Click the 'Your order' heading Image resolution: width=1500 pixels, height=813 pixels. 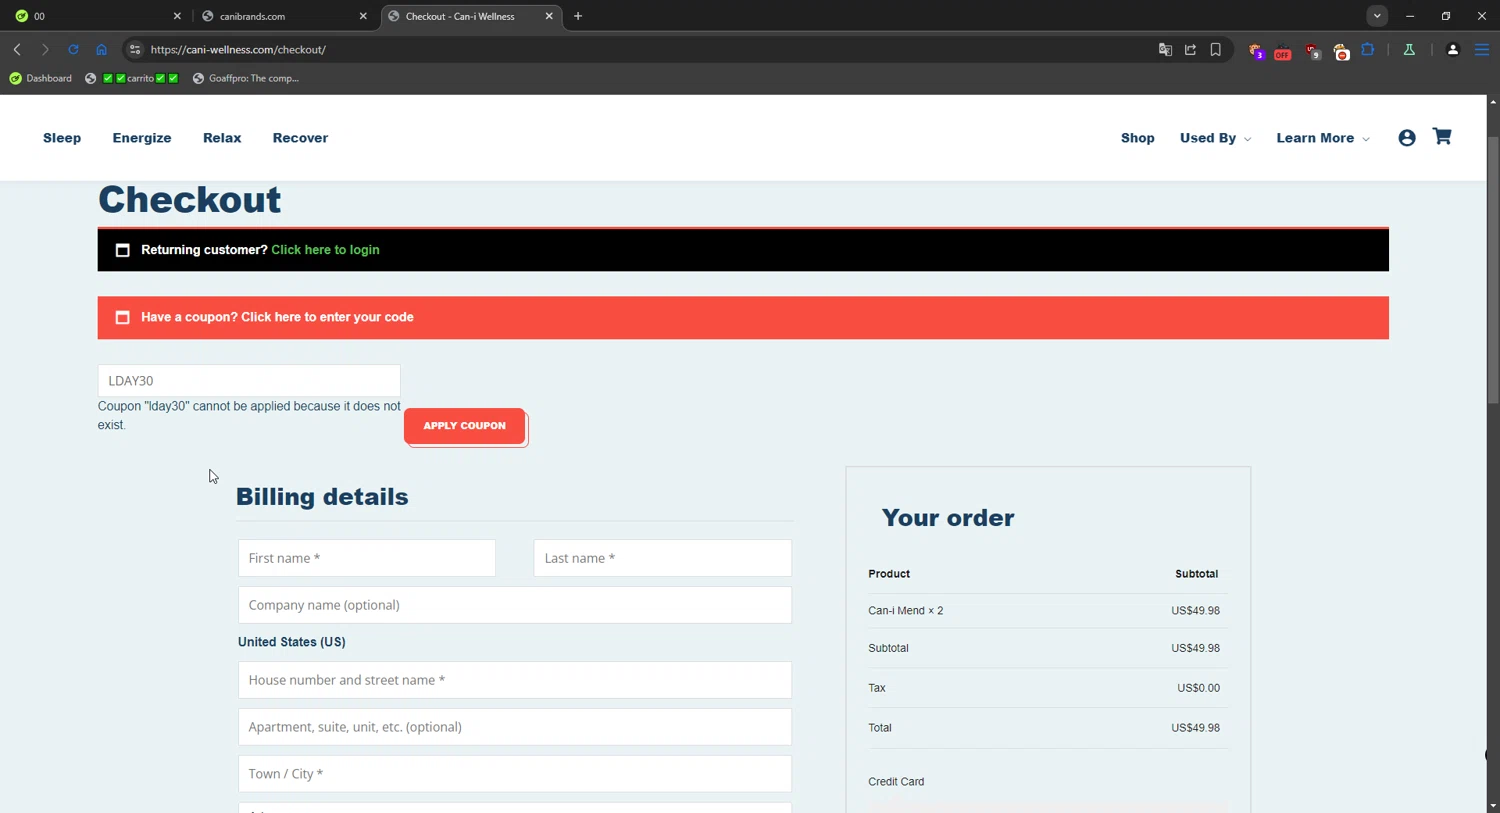[x=948, y=518]
